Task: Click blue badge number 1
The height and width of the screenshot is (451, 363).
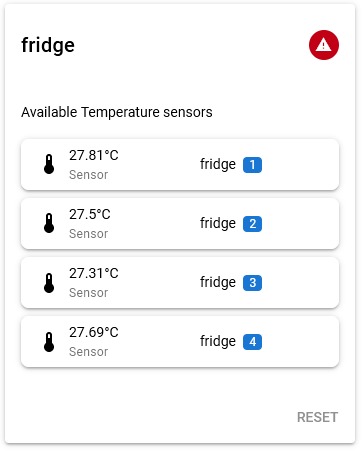Action: [x=252, y=165]
